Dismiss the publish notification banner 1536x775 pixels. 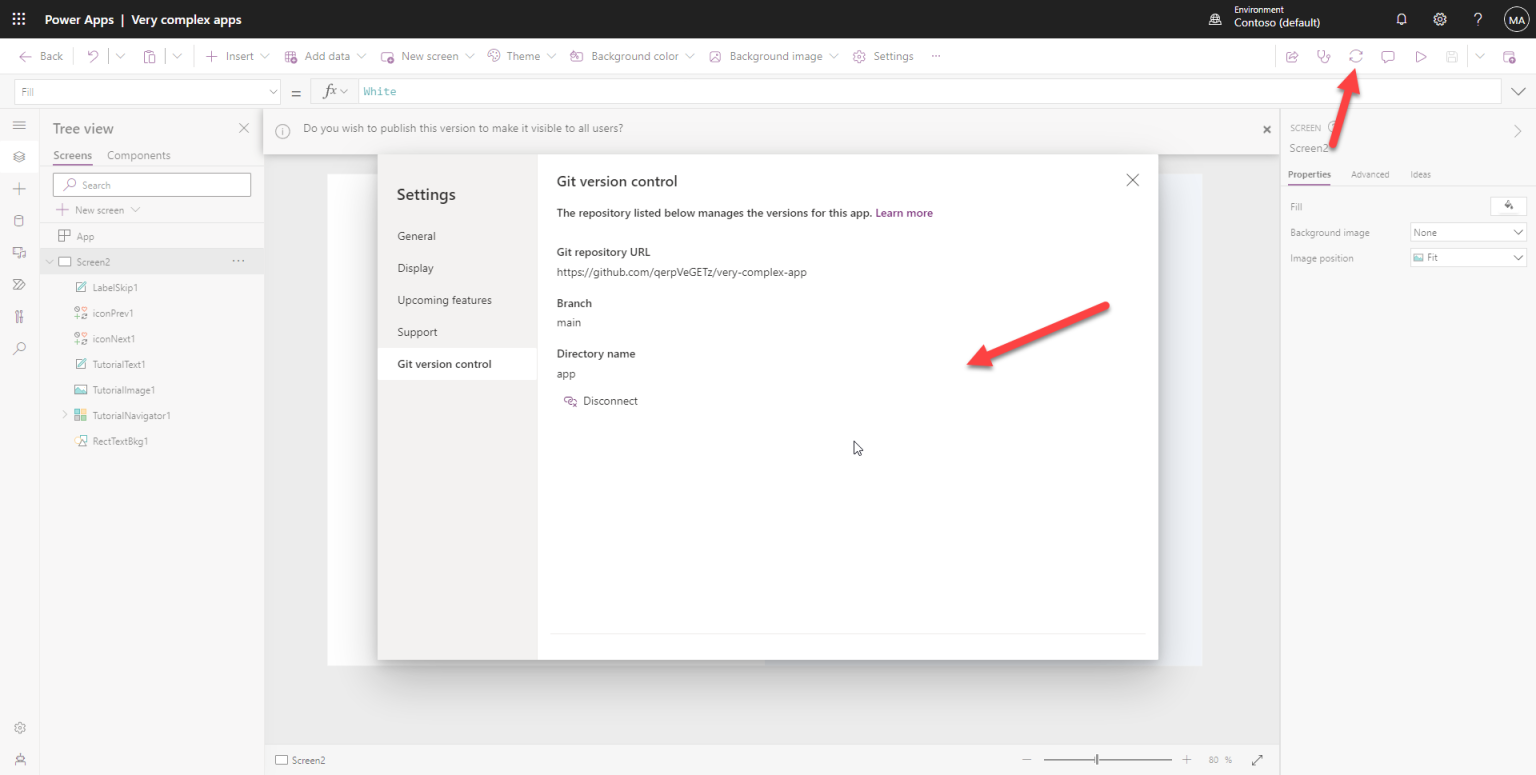[1267, 130]
